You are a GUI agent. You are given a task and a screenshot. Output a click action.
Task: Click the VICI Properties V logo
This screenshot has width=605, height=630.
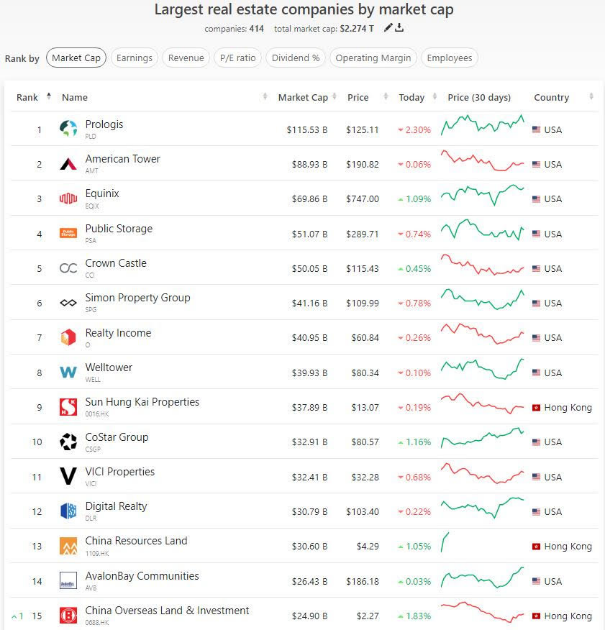coord(68,476)
